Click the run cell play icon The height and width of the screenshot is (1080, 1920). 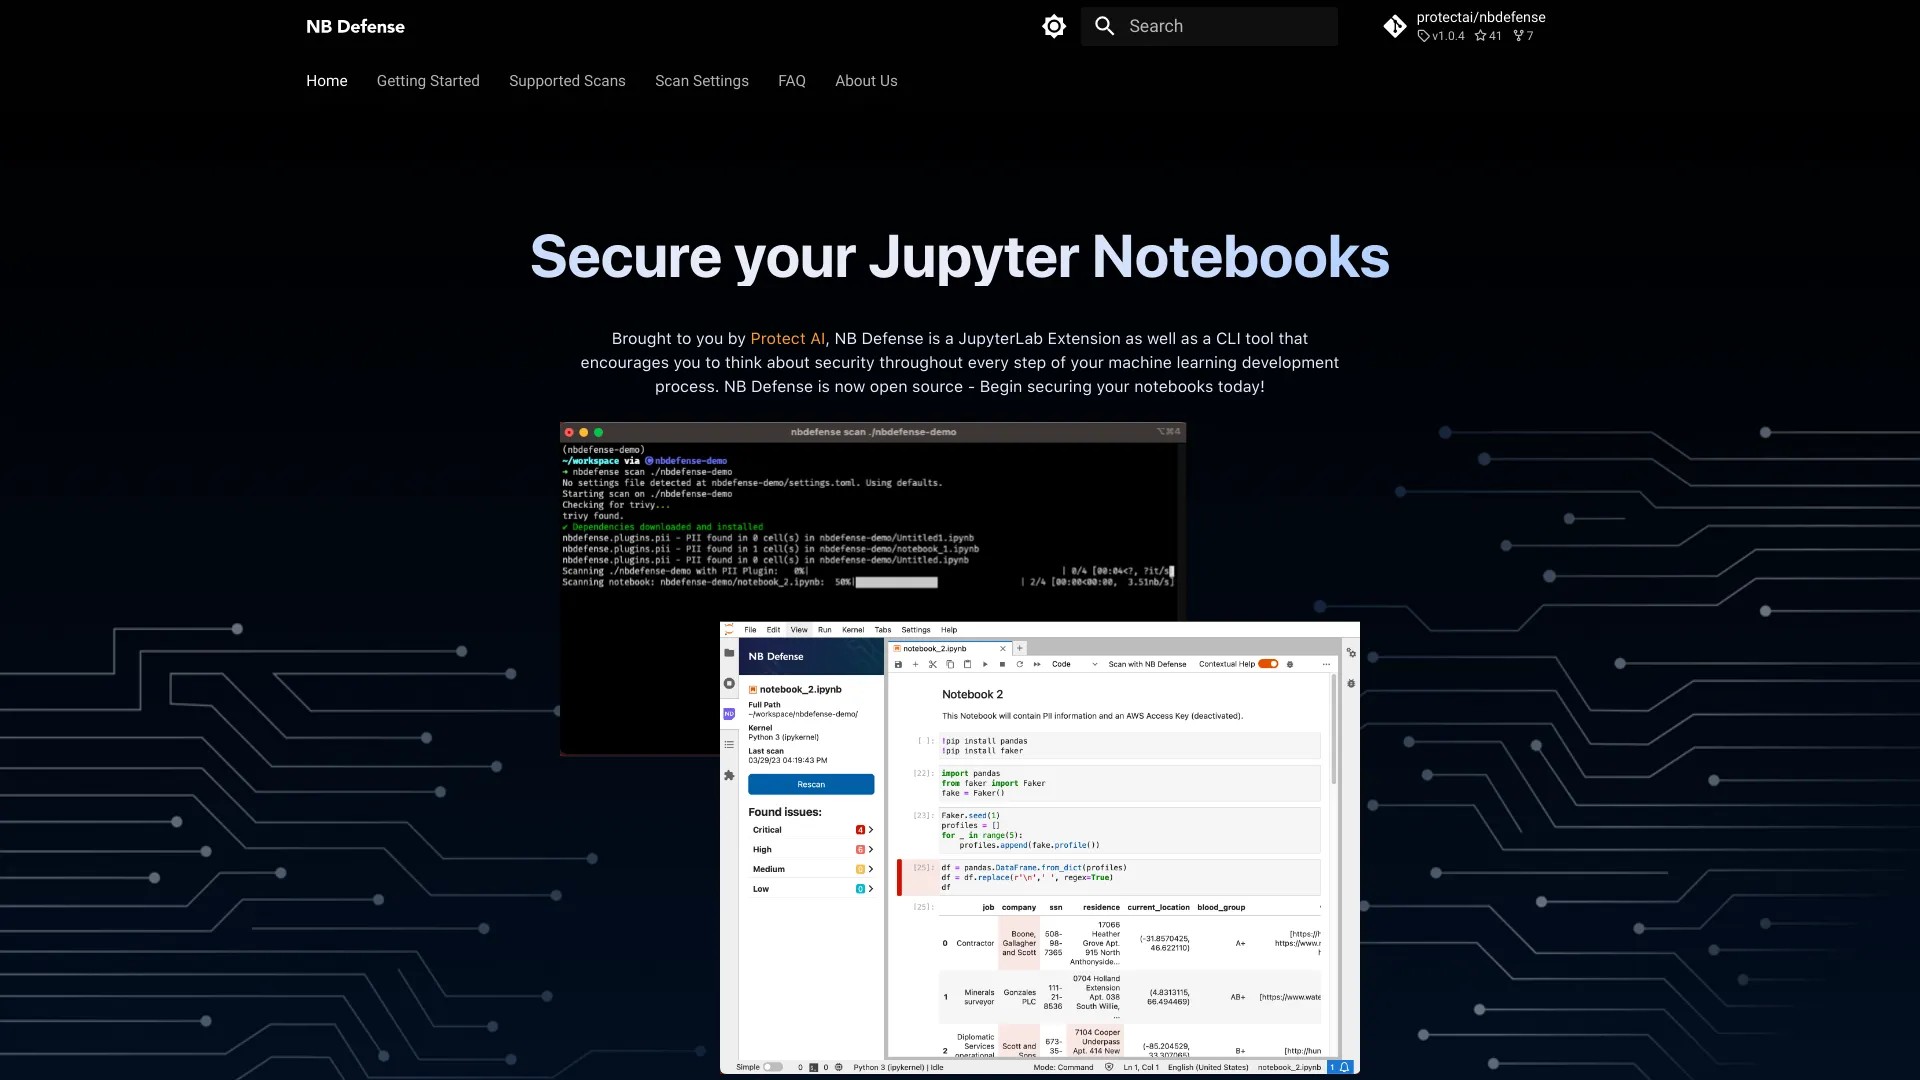pyautogui.click(x=985, y=664)
